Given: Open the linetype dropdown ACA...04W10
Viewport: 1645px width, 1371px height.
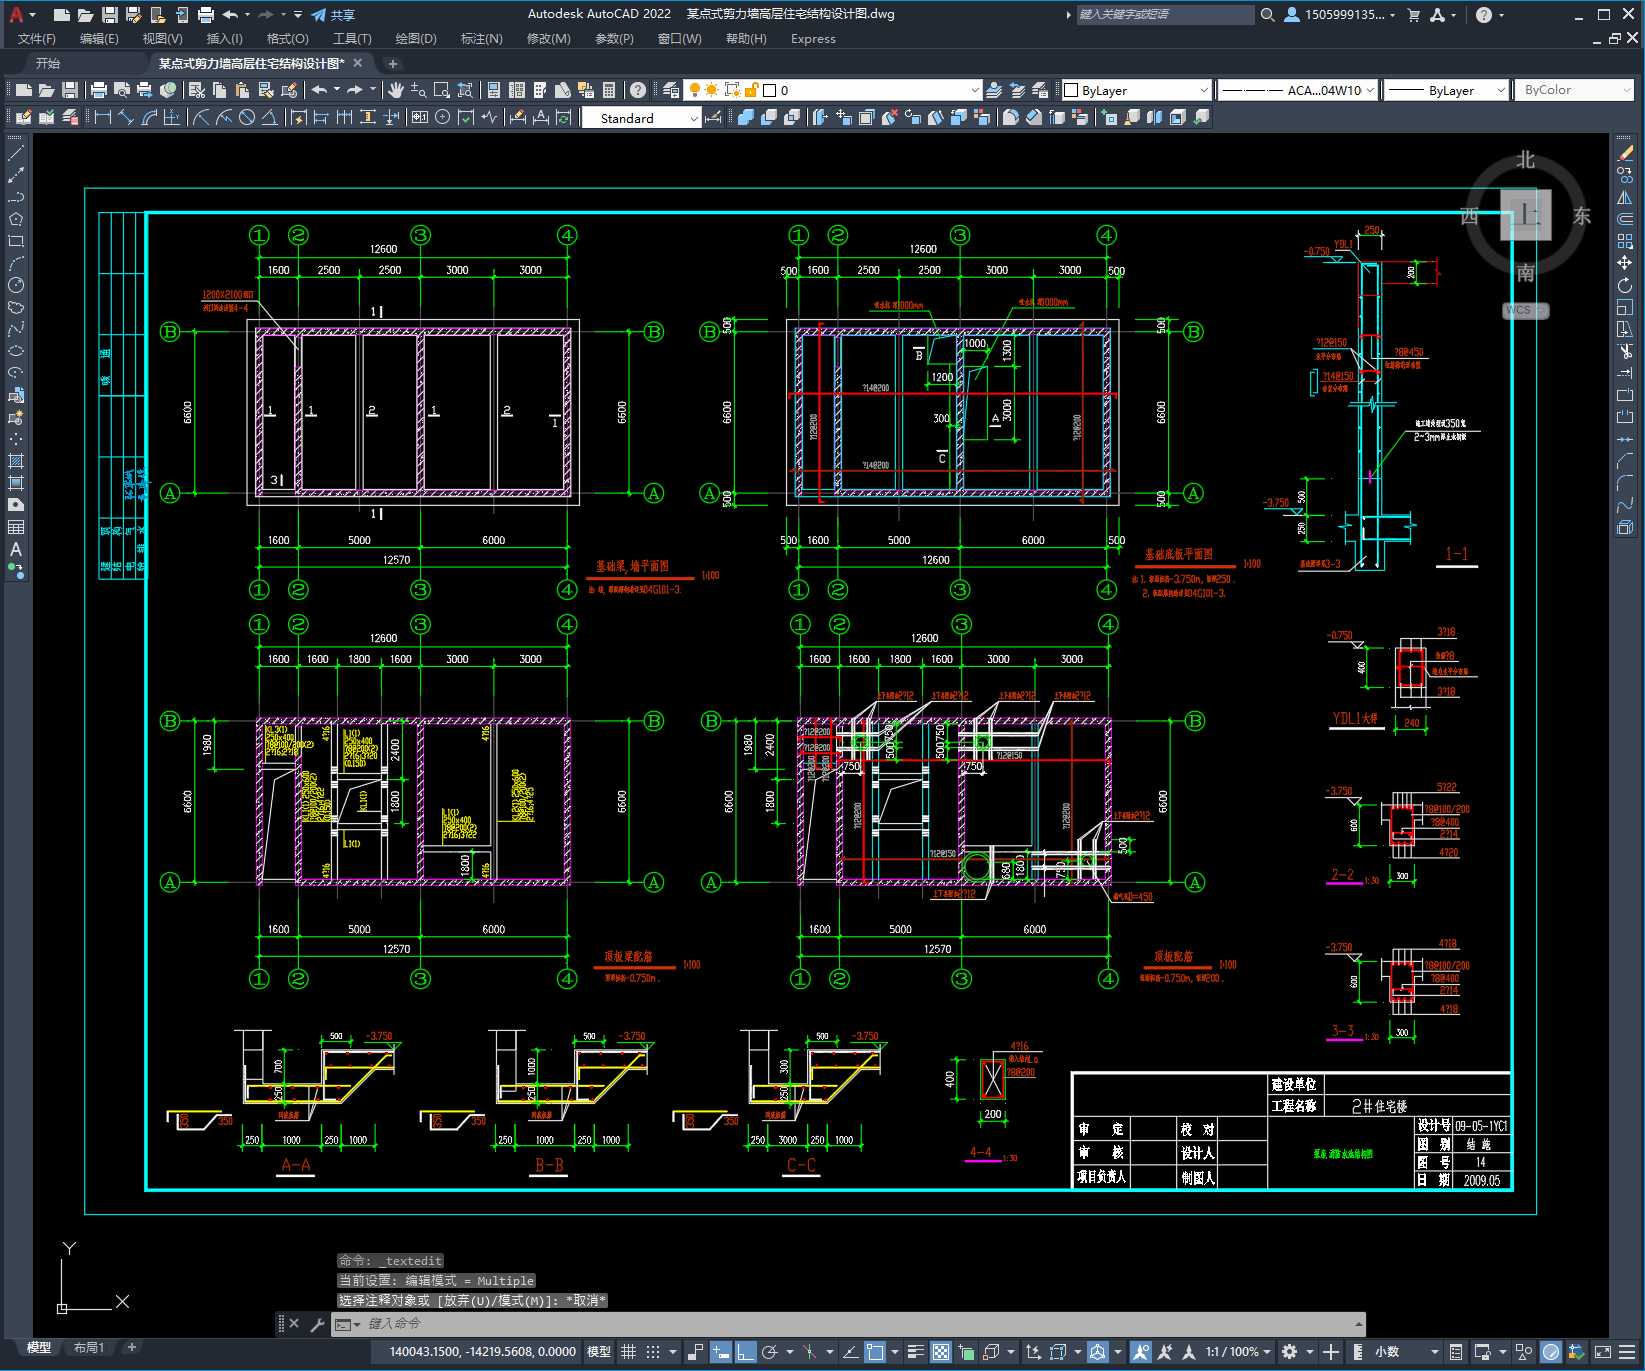Looking at the screenshot, I should tap(1298, 90).
